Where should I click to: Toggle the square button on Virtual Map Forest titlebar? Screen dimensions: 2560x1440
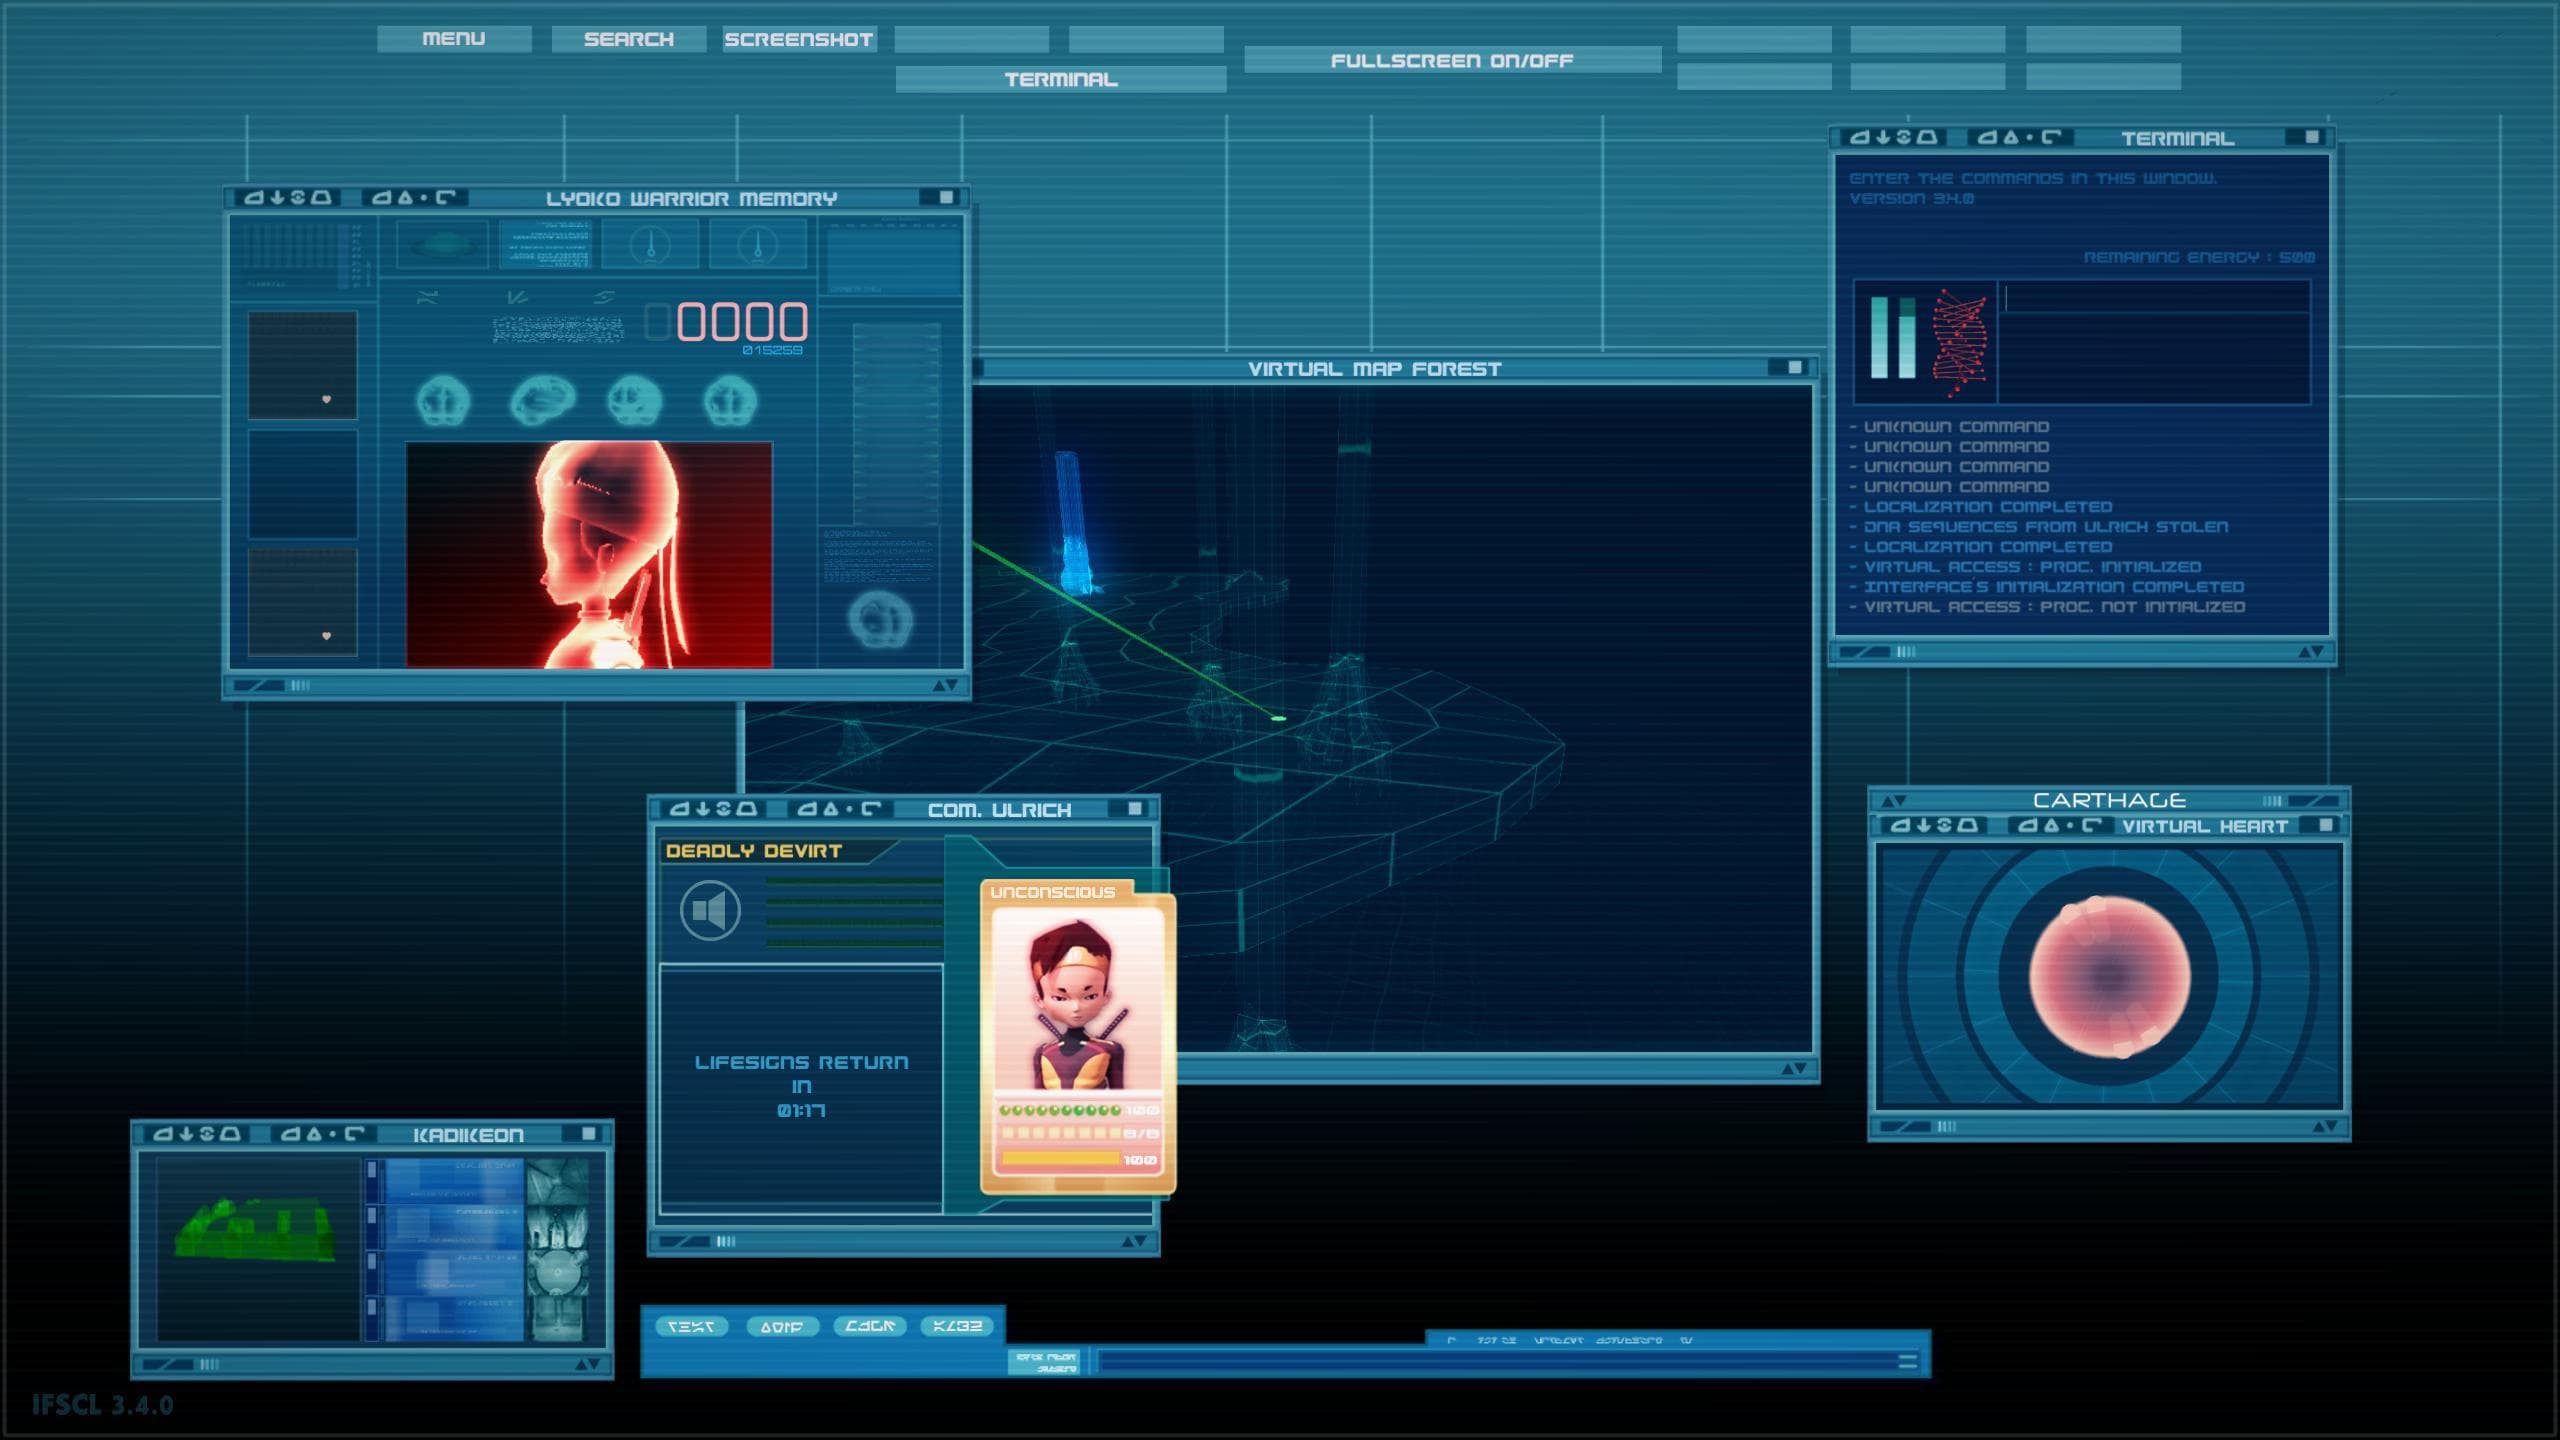(1795, 367)
